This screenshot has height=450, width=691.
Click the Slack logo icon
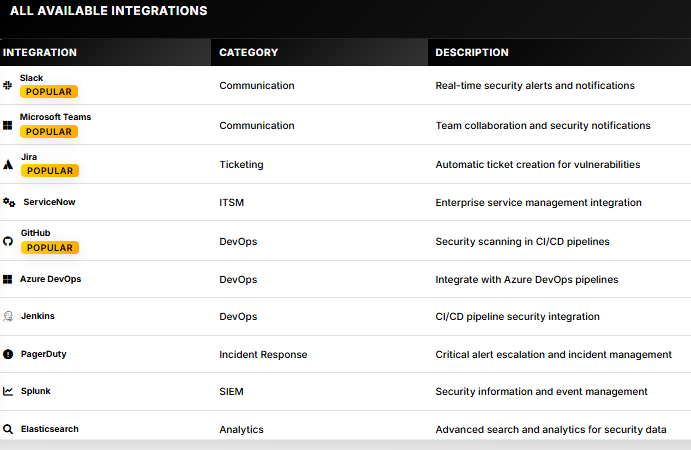click(7, 85)
